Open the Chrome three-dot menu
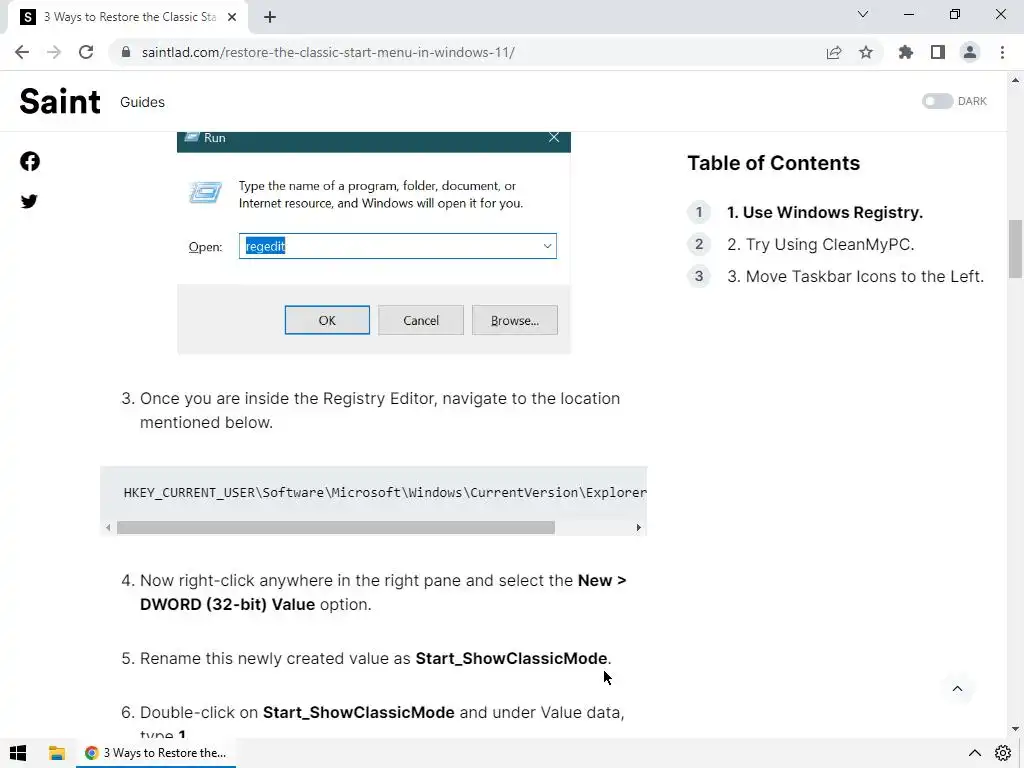Viewport: 1024px width, 768px height. [x=1002, y=52]
